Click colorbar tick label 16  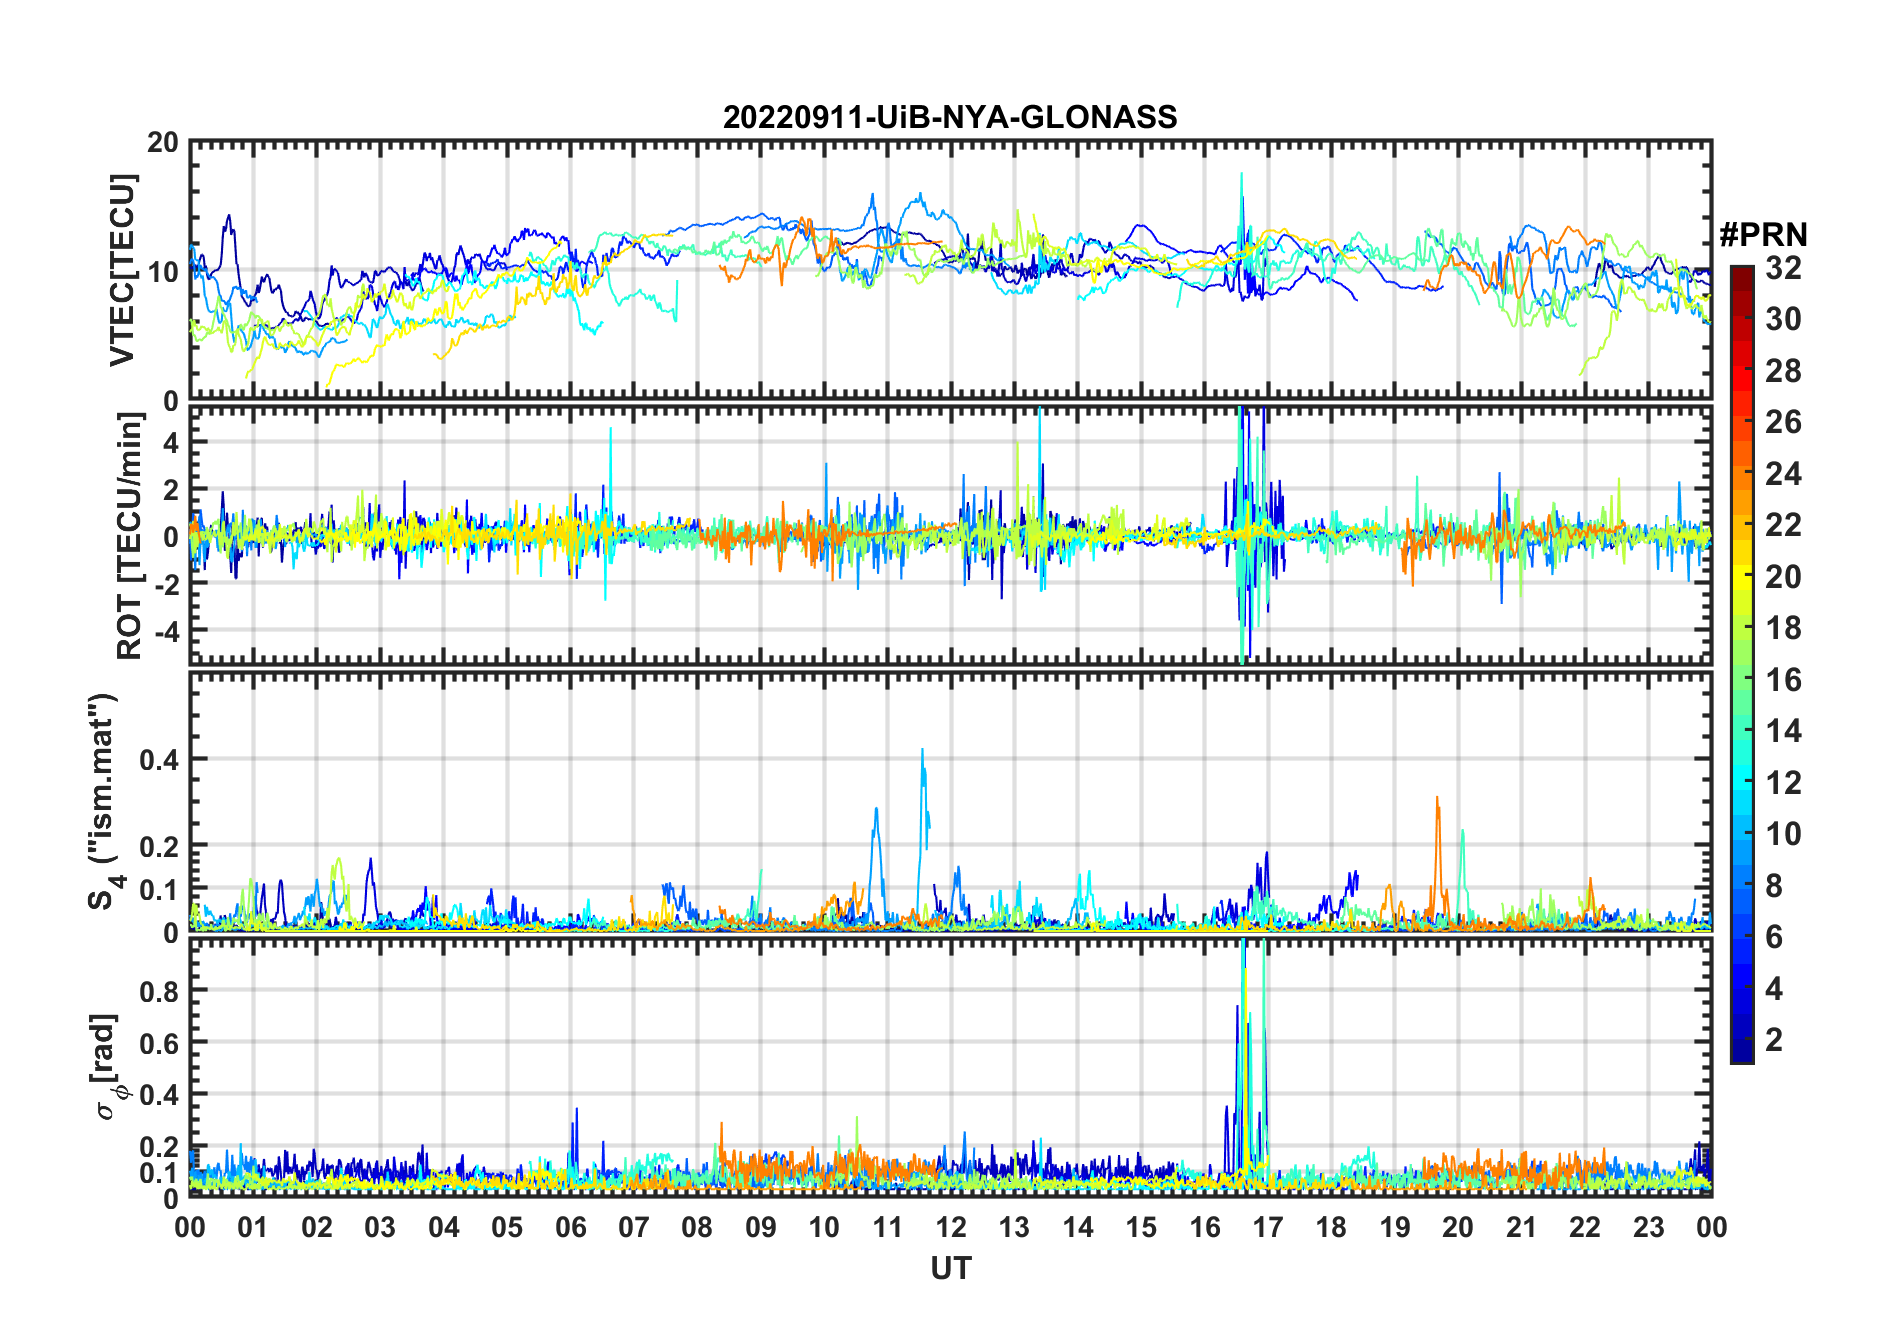[1783, 680]
